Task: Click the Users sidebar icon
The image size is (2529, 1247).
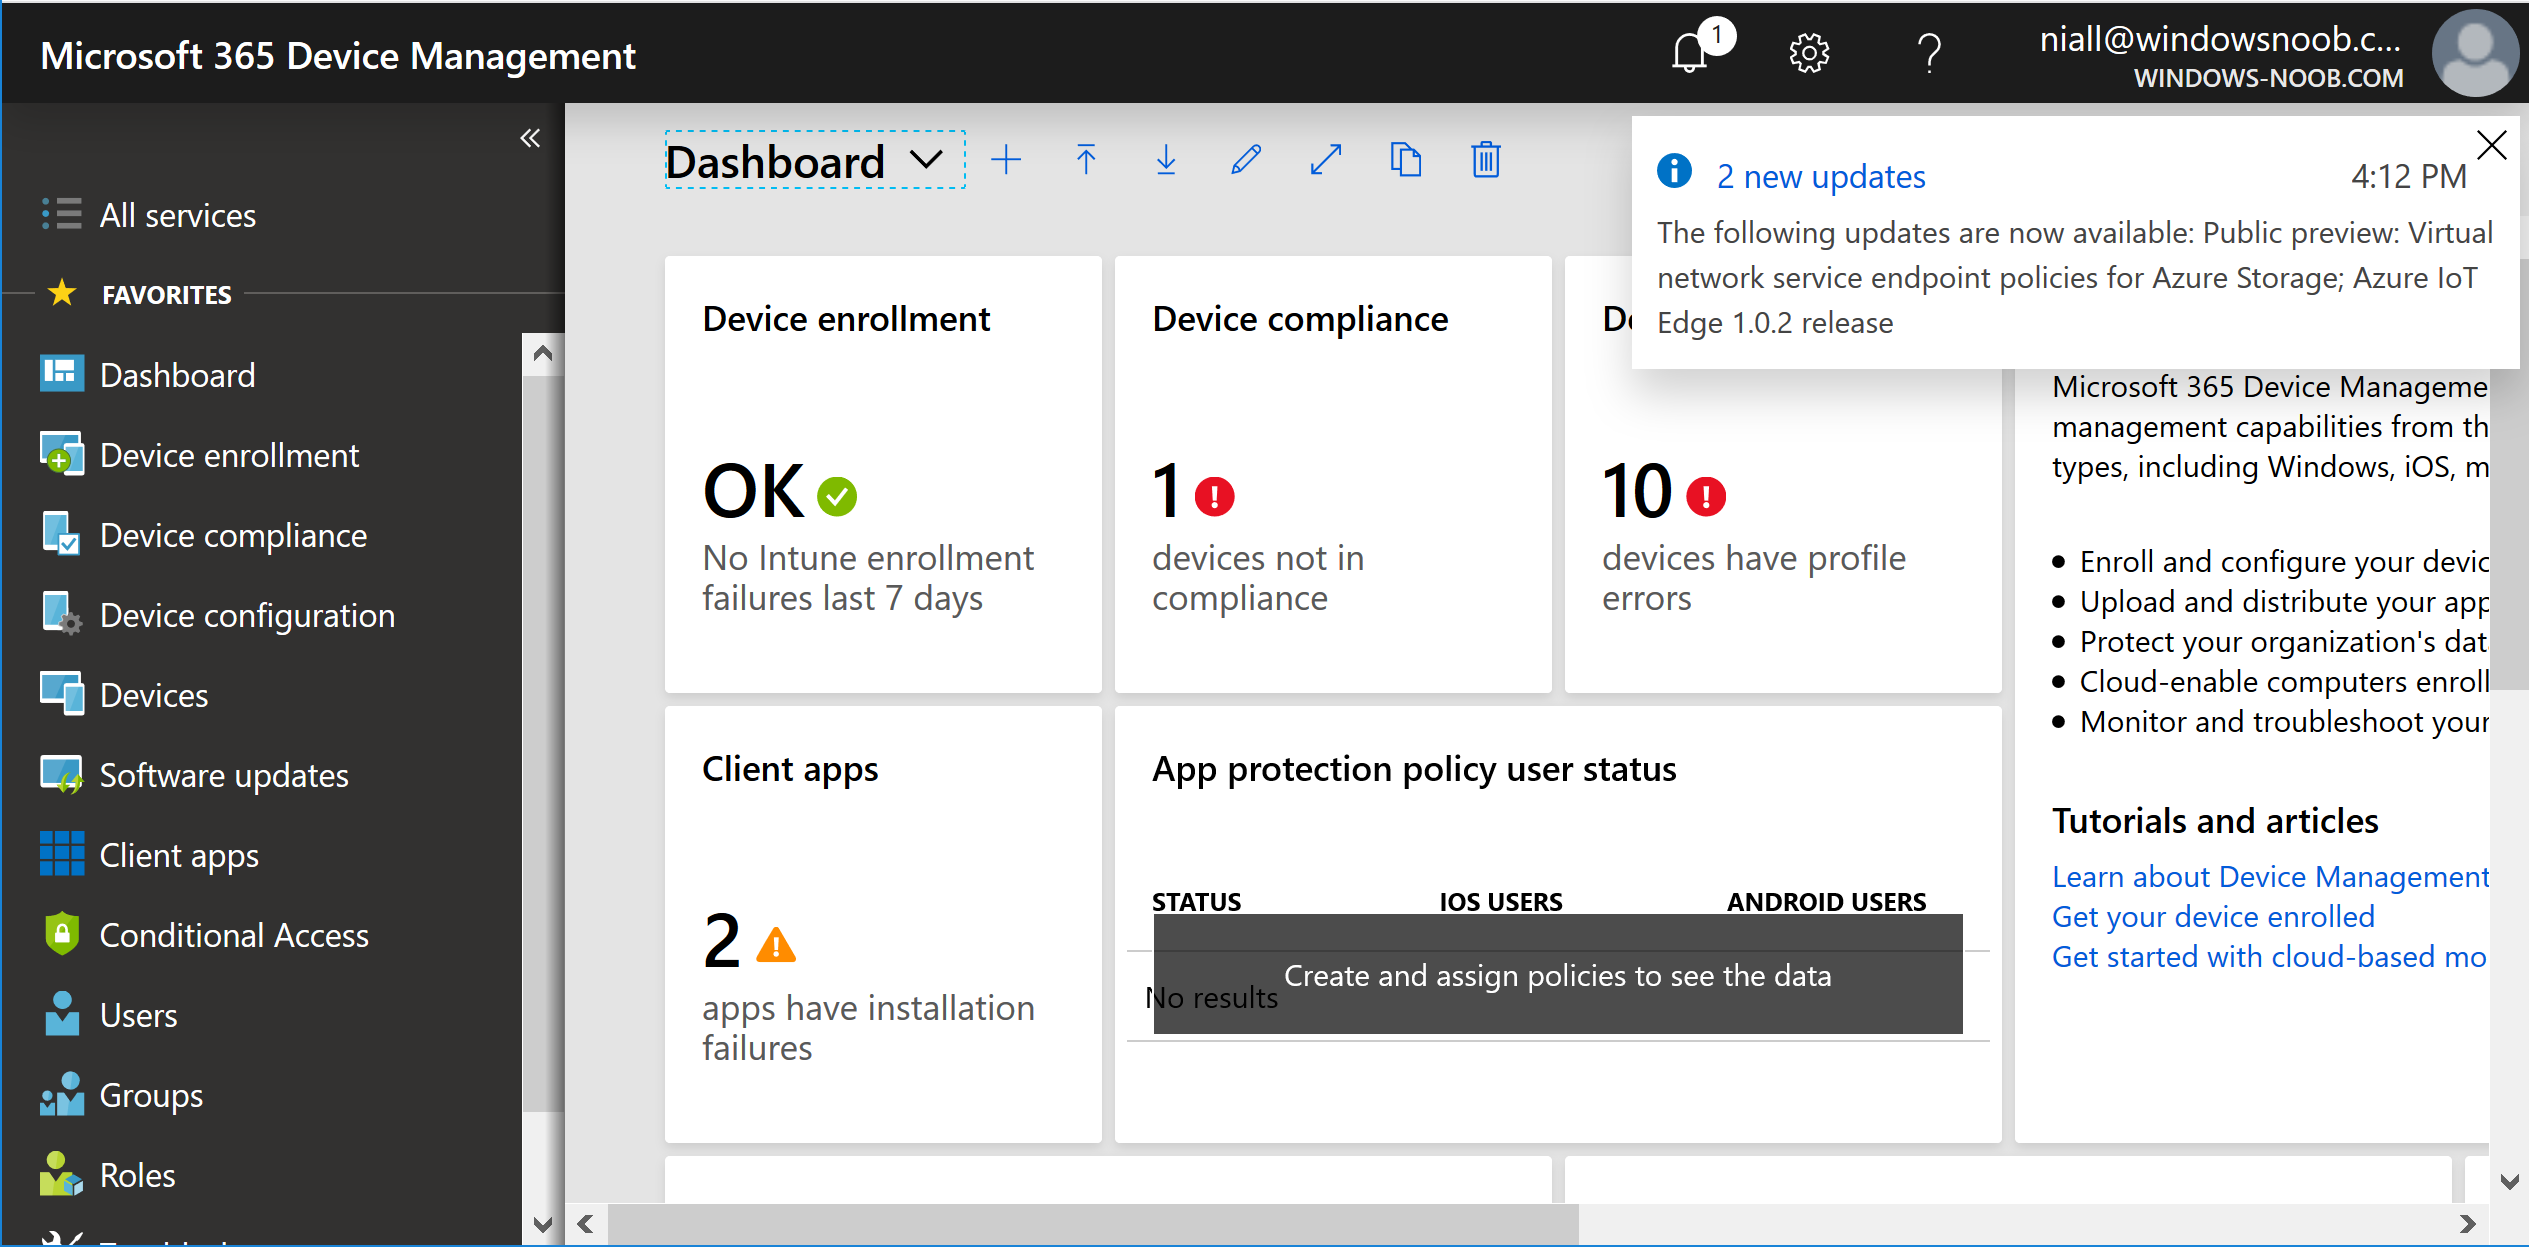Action: tap(62, 1014)
